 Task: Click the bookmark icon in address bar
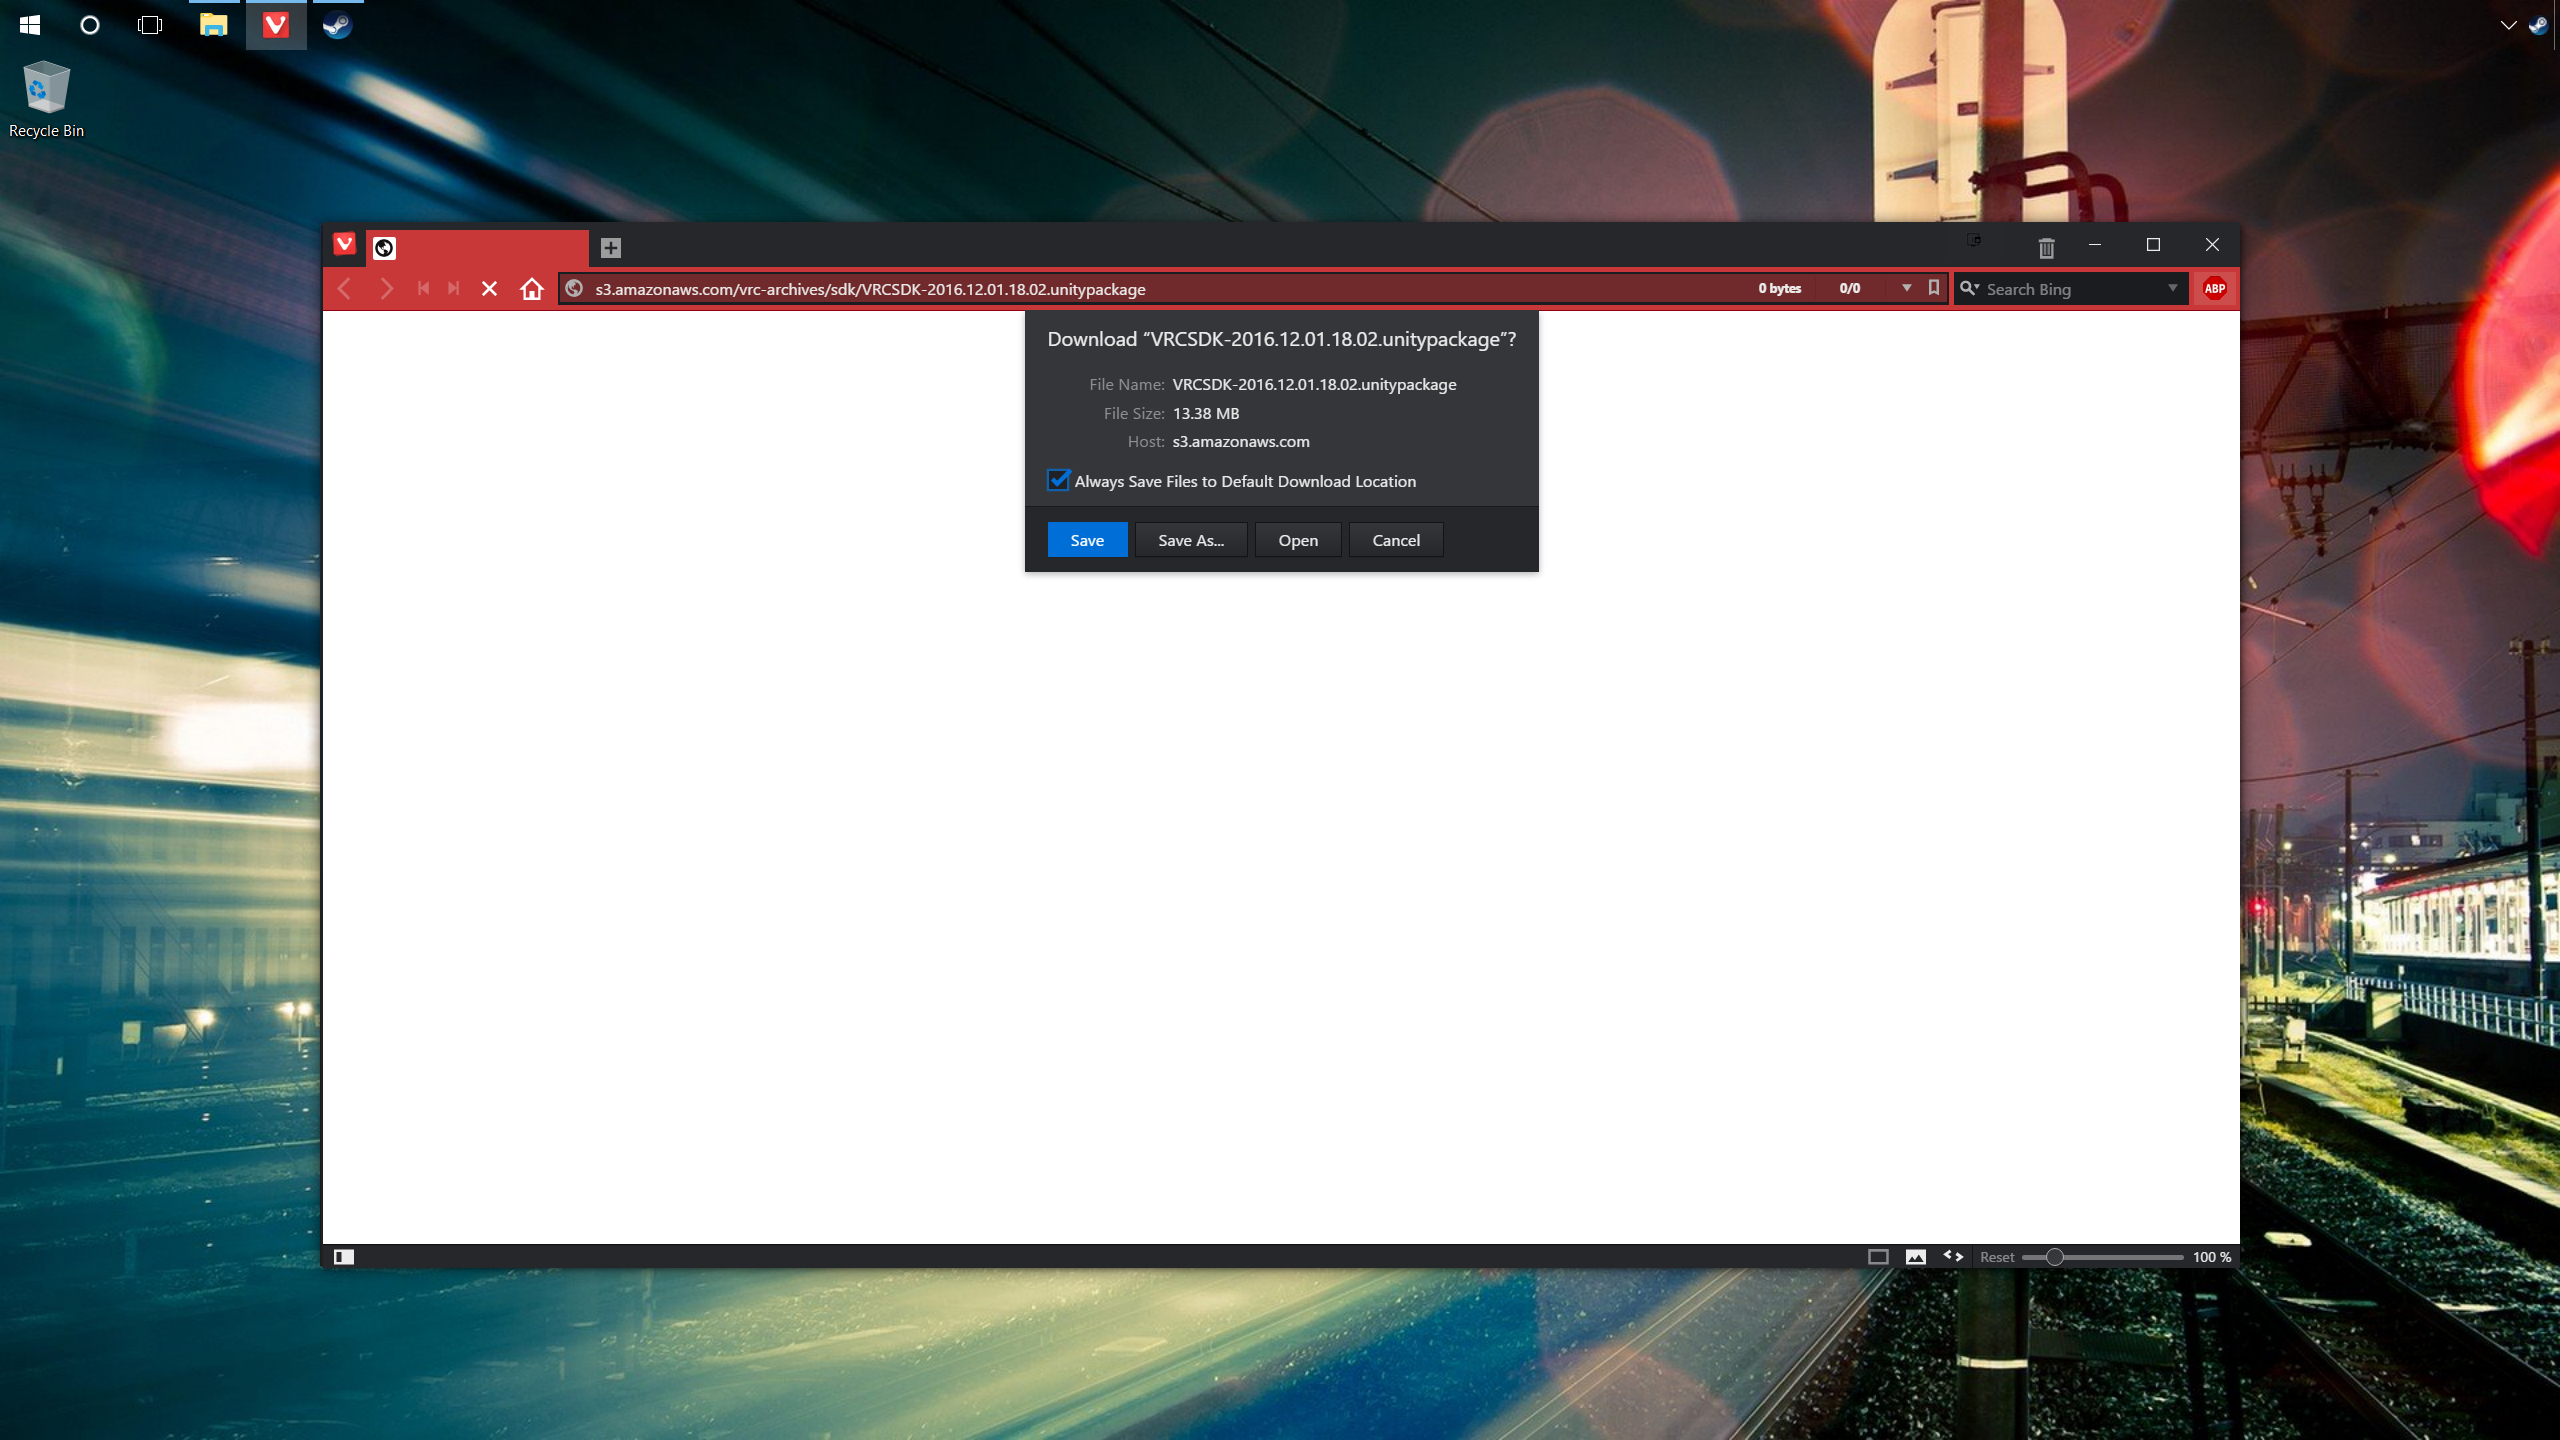(x=1934, y=288)
